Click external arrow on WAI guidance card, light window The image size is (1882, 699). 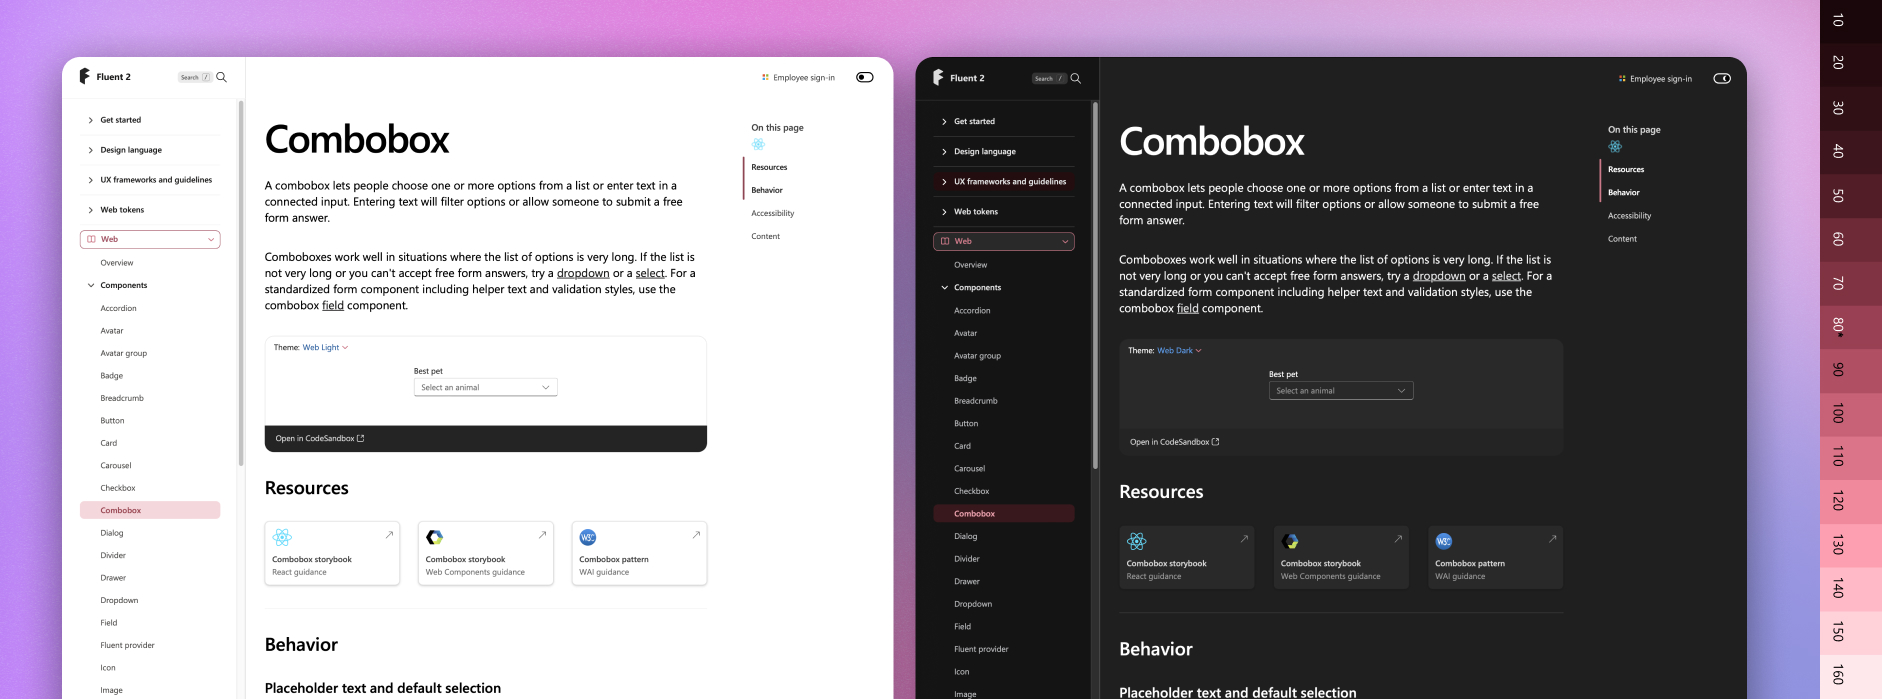(x=696, y=535)
